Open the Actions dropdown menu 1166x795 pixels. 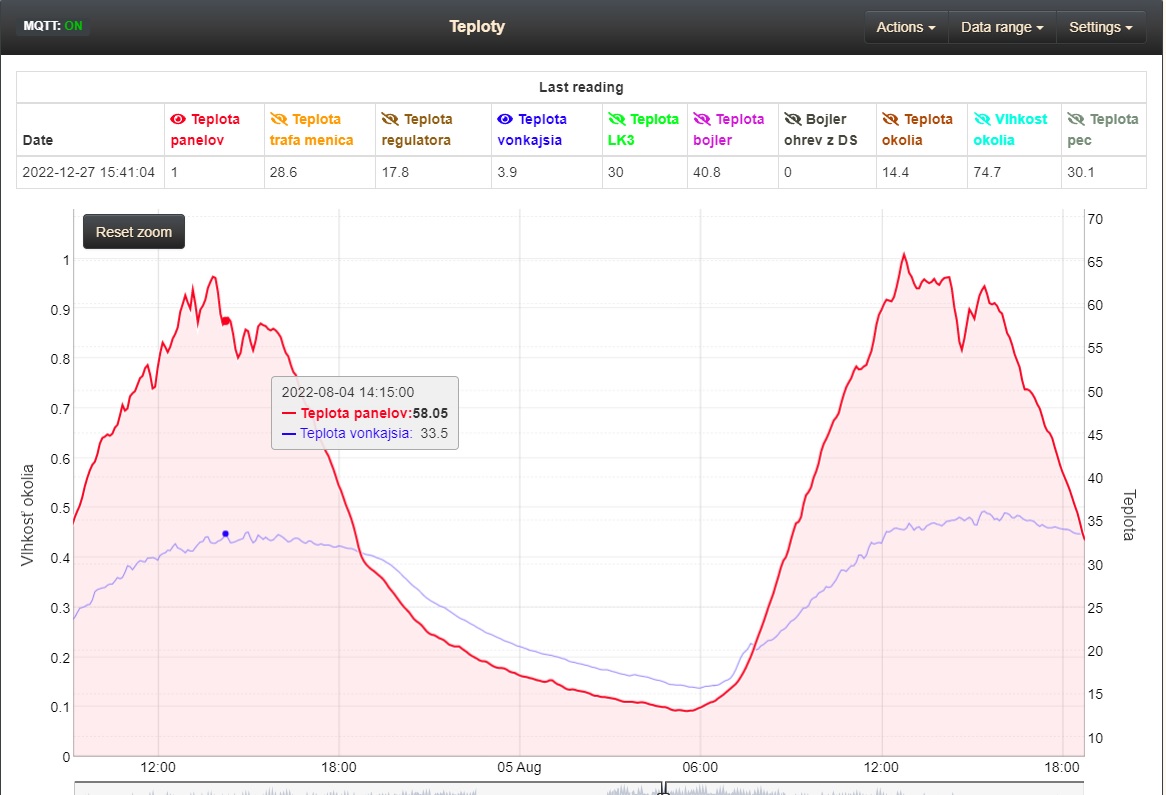(905, 27)
